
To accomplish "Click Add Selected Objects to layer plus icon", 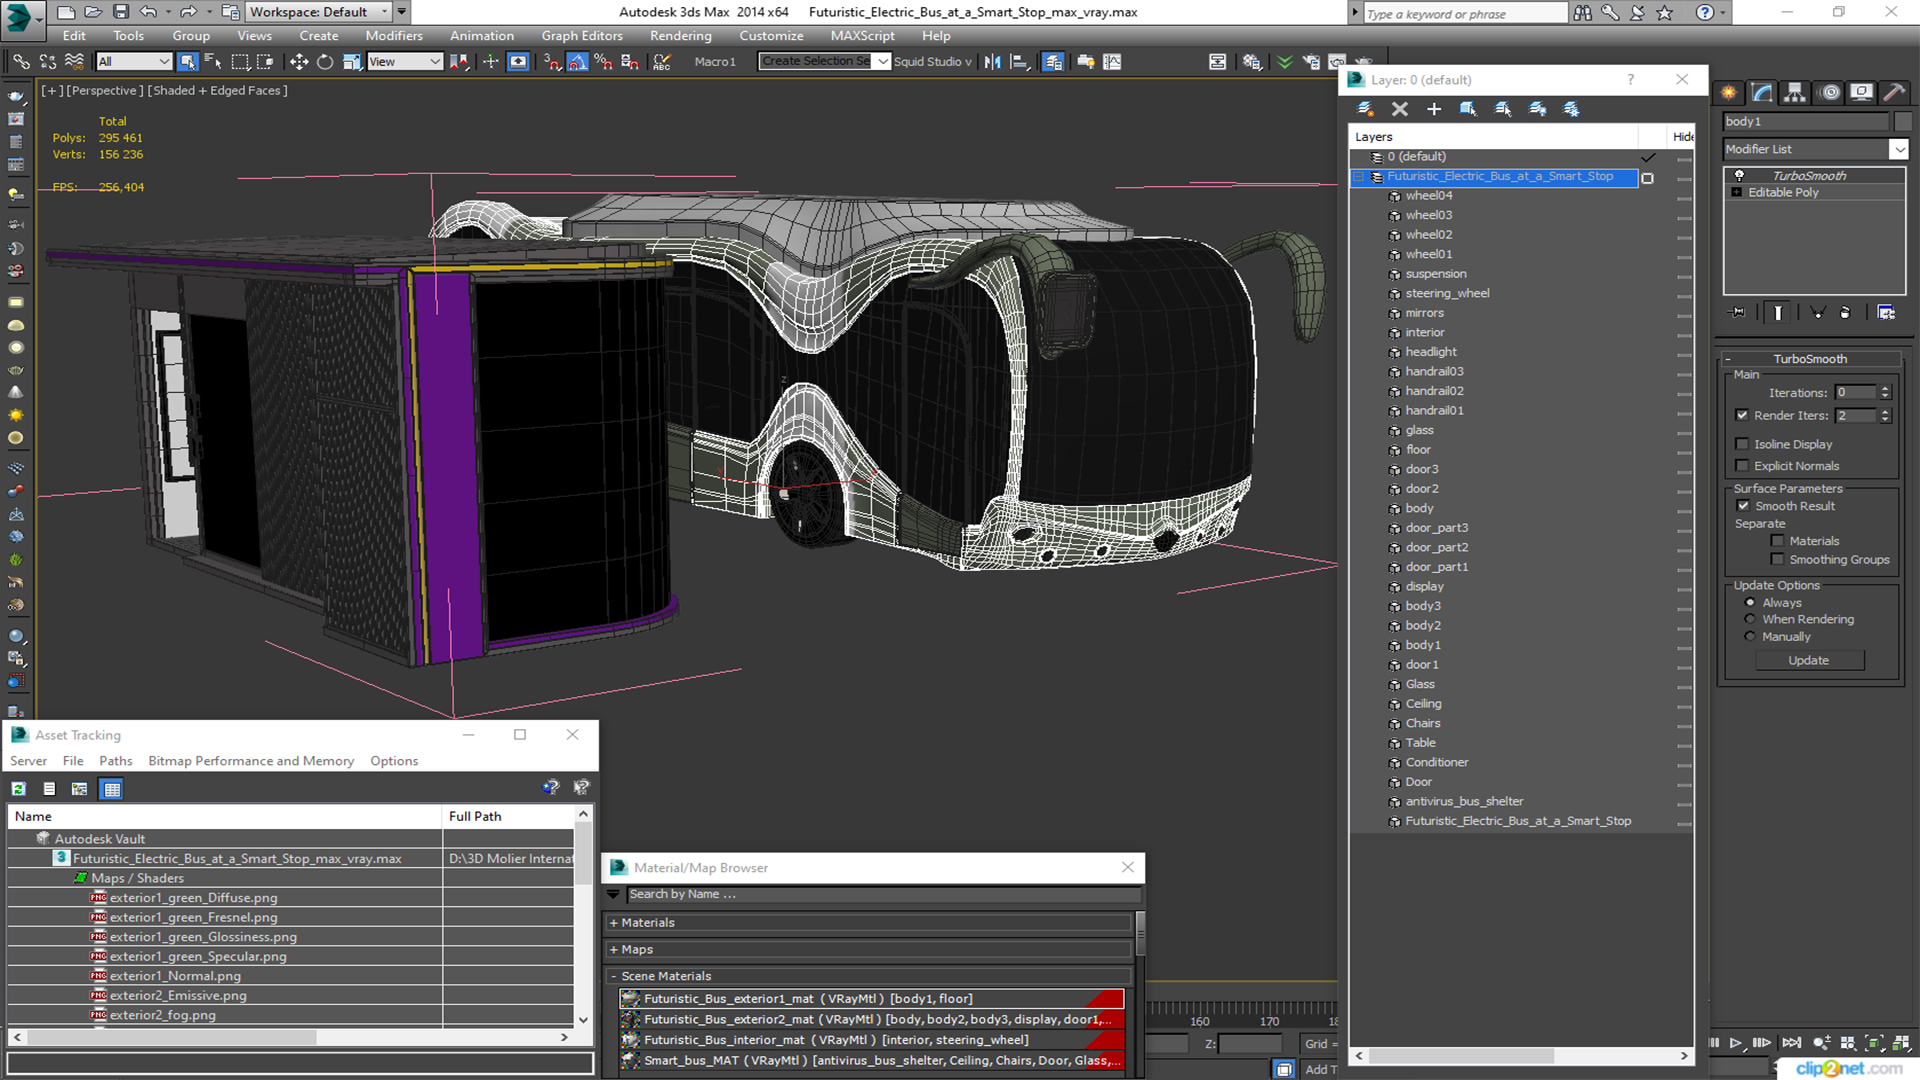I will (x=1434, y=109).
